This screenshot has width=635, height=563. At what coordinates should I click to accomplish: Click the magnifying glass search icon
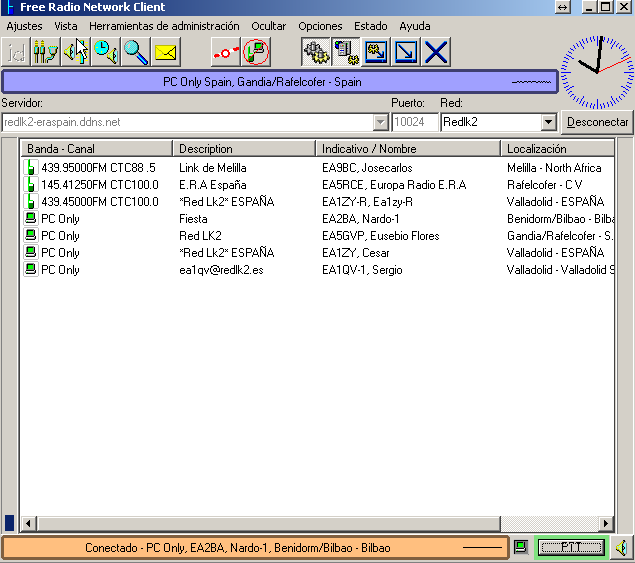click(136, 51)
